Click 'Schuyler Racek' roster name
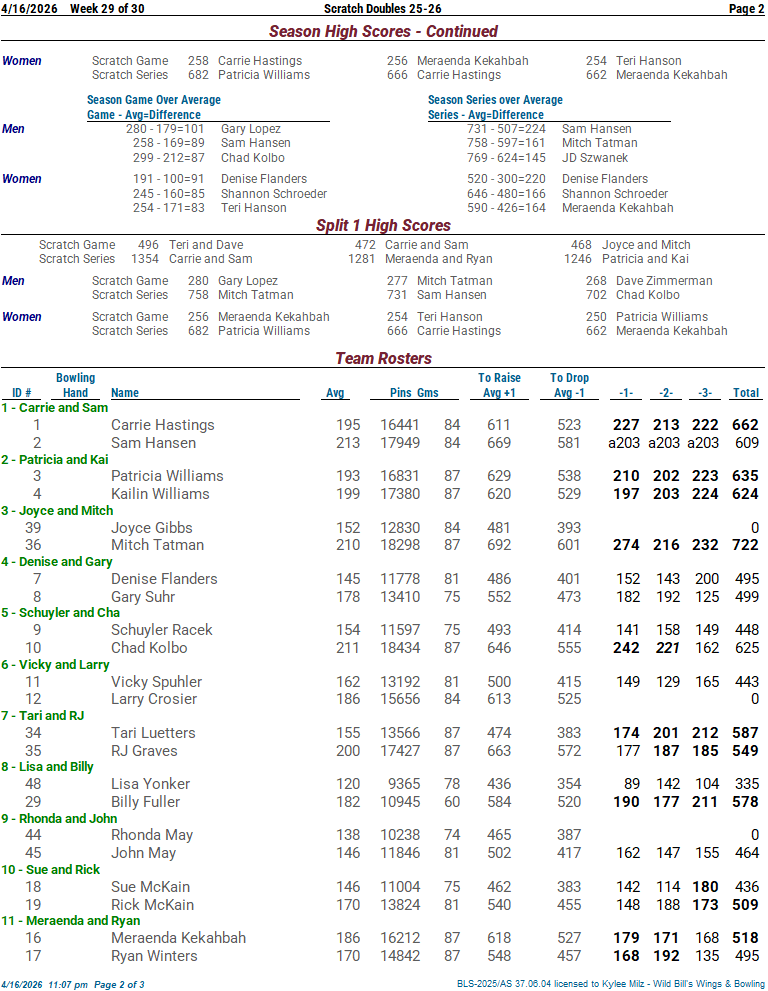 click(x=162, y=630)
